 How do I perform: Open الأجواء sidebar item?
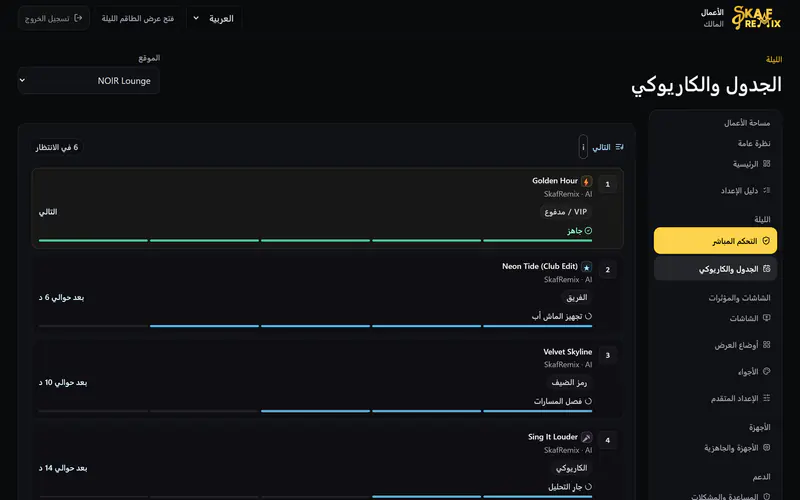tap(715, 371)
